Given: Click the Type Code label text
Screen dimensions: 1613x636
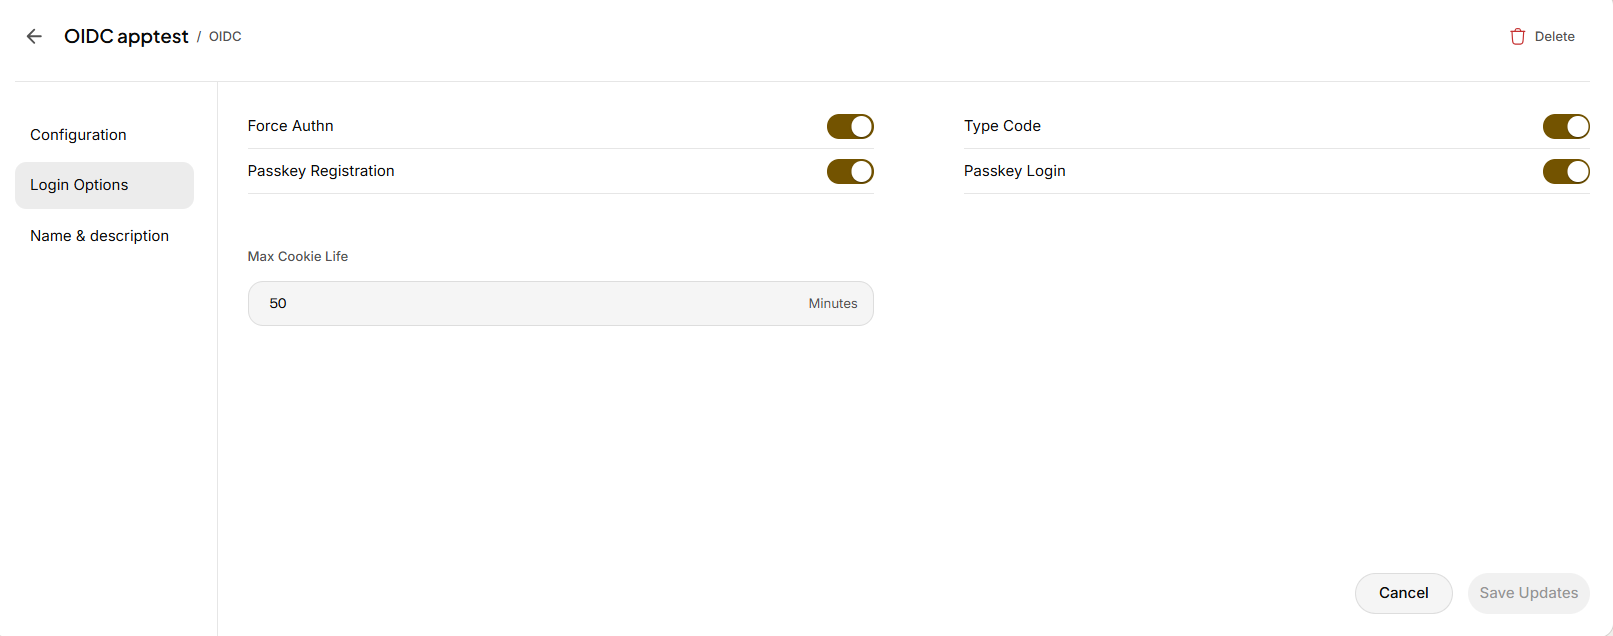Looking at the screenshot, I should pyautogui.click(x=1002, y=126).
